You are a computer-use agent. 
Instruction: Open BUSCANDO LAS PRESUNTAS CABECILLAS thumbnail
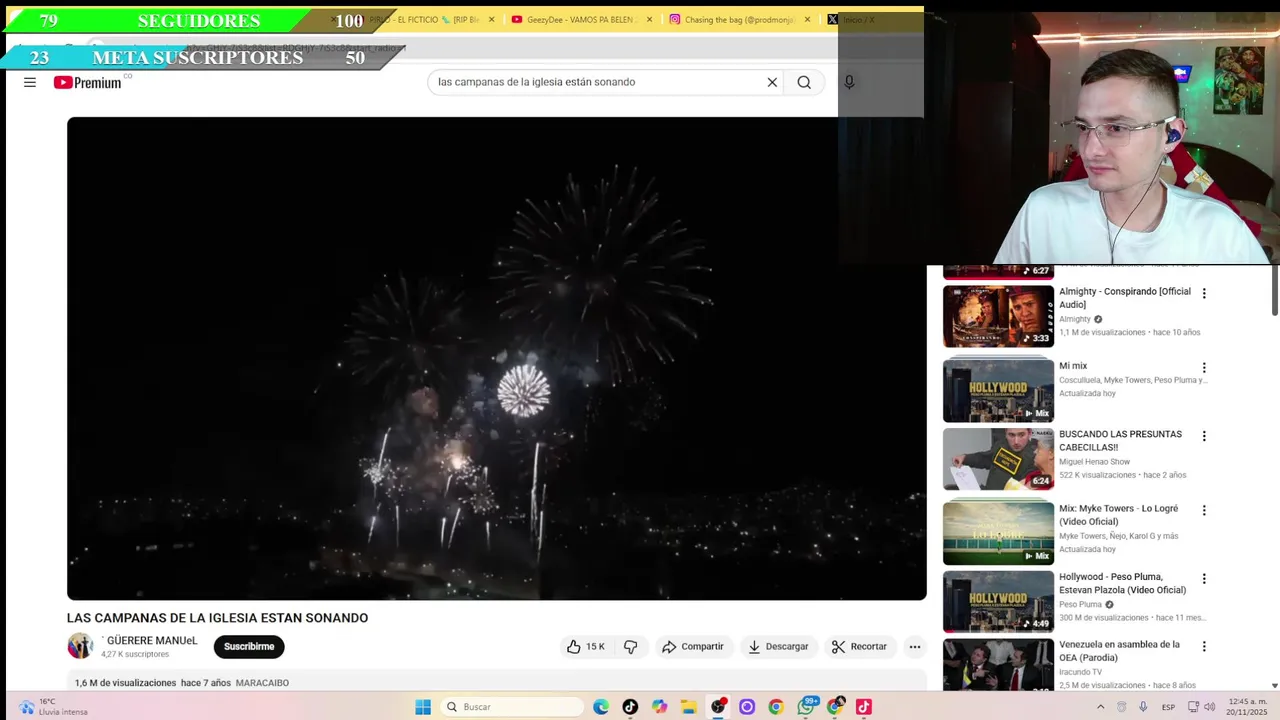[998, 459]
